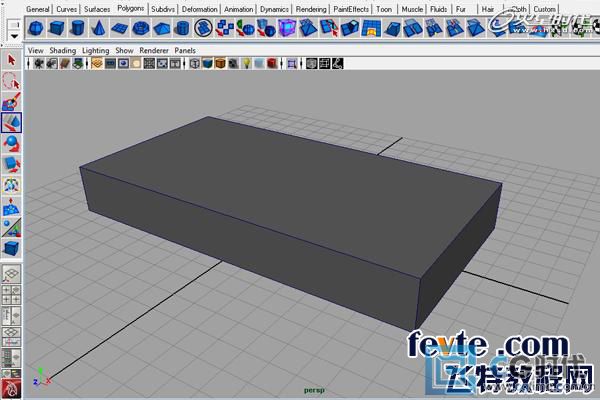Image resolution: width=600 pixels, height=400 pixels.
Task: Click the yellow-arch bridge shelf icon
Action: point(370,28)
